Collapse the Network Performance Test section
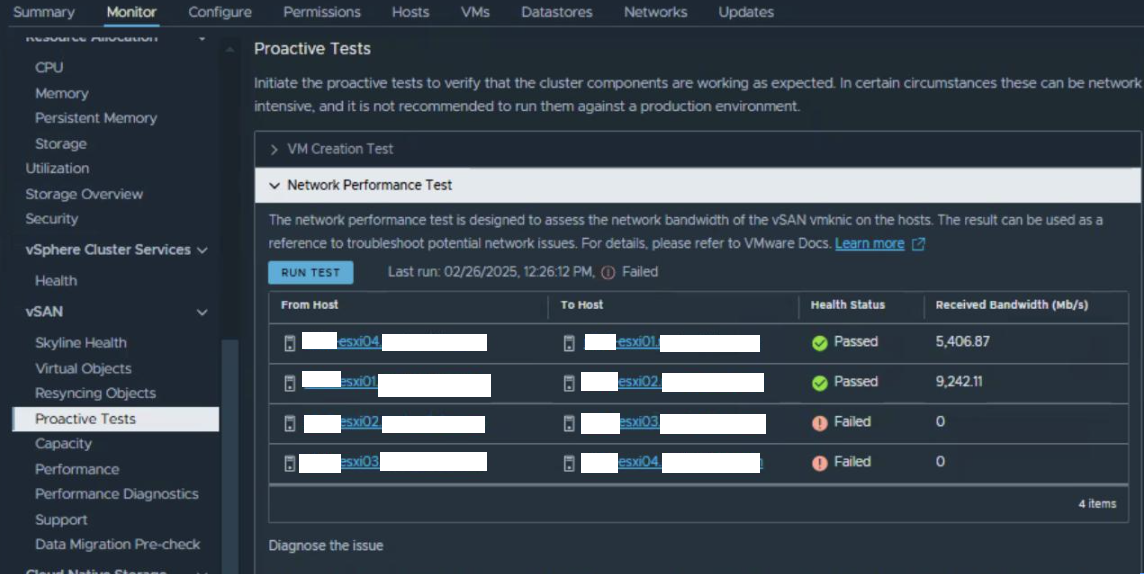 [274, 186]
